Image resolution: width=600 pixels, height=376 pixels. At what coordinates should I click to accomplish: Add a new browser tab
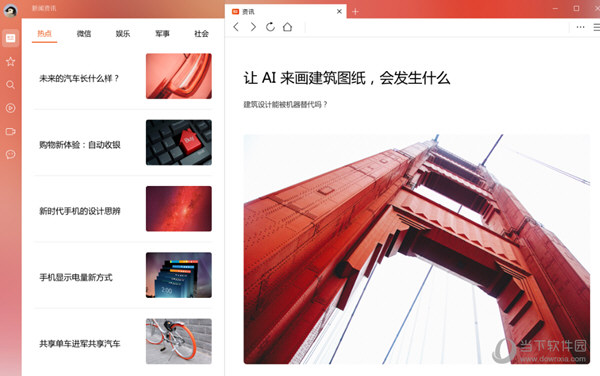[355, 12]
